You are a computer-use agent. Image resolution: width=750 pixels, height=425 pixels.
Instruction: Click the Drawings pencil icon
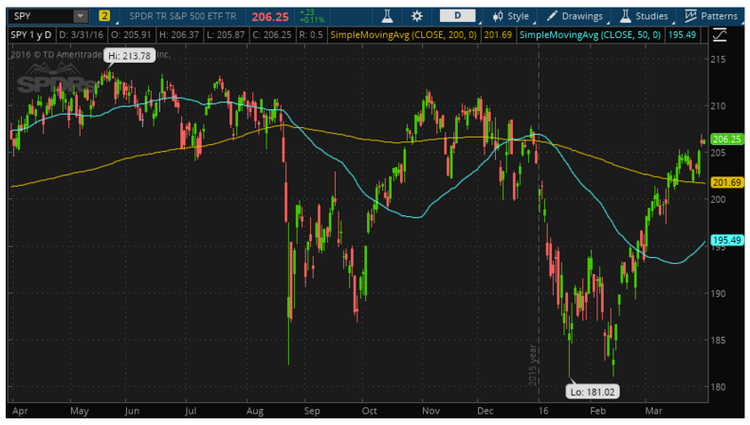[x=553, y=17]
